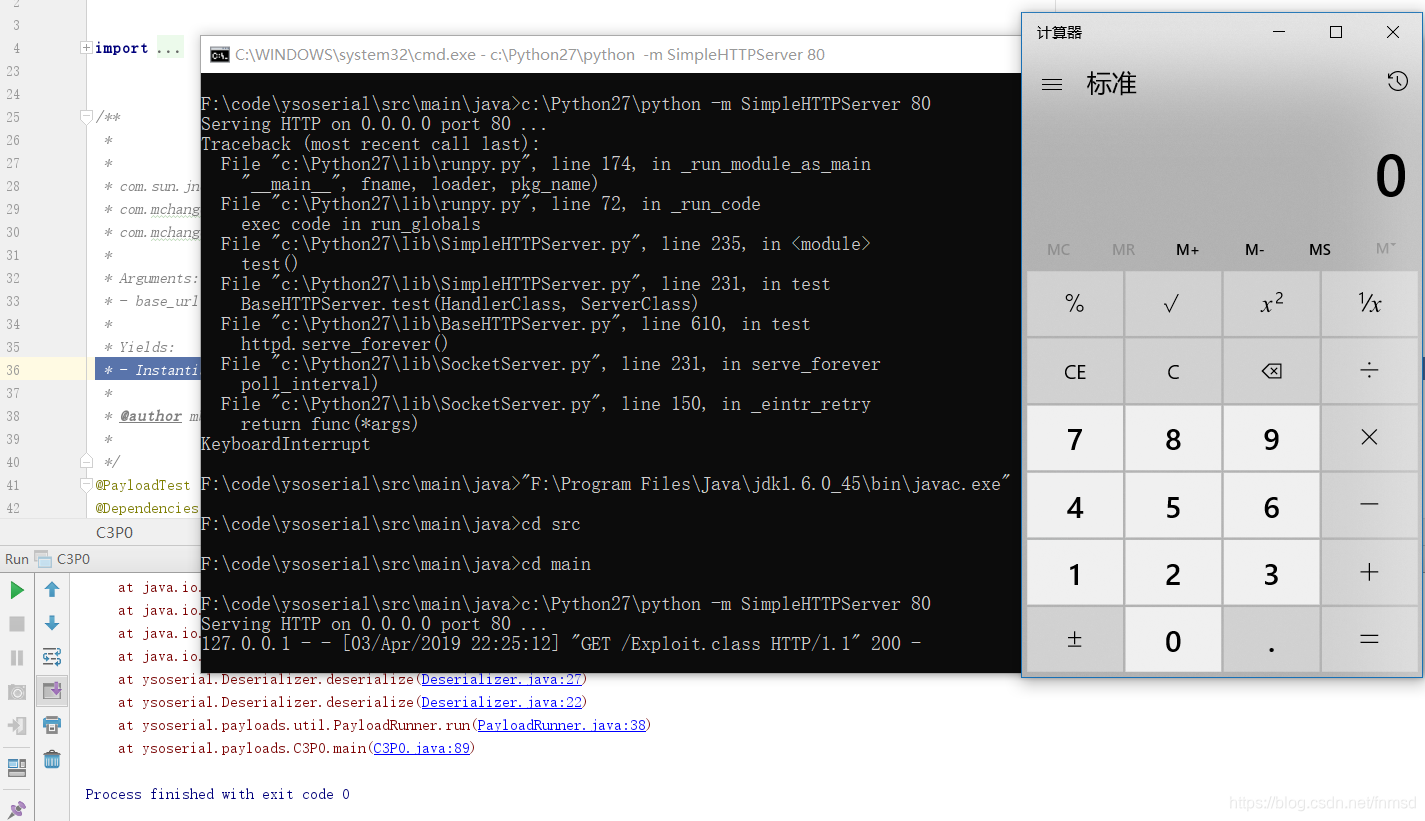Open calculator History clock icon
Viewport: 1425px width, 821px height.
(1397, 82)
